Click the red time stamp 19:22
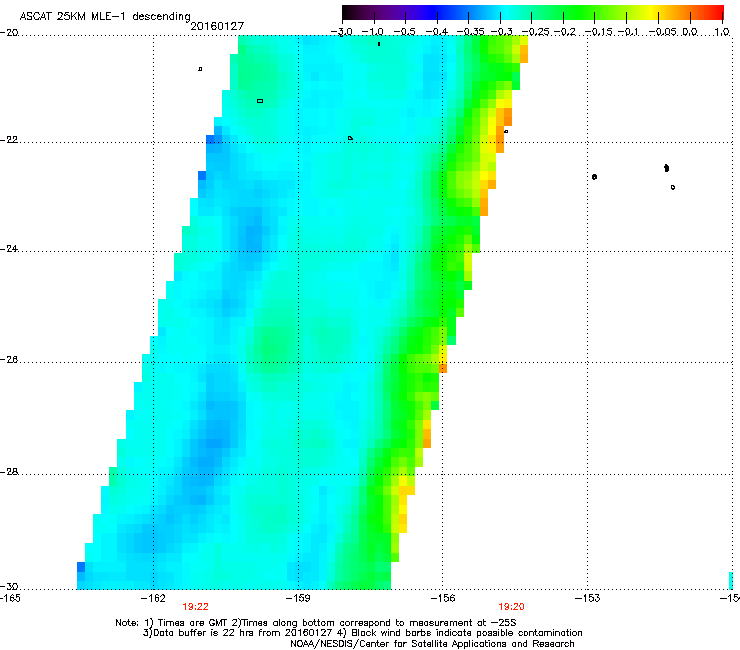The image size is (740, 650). 195,607
